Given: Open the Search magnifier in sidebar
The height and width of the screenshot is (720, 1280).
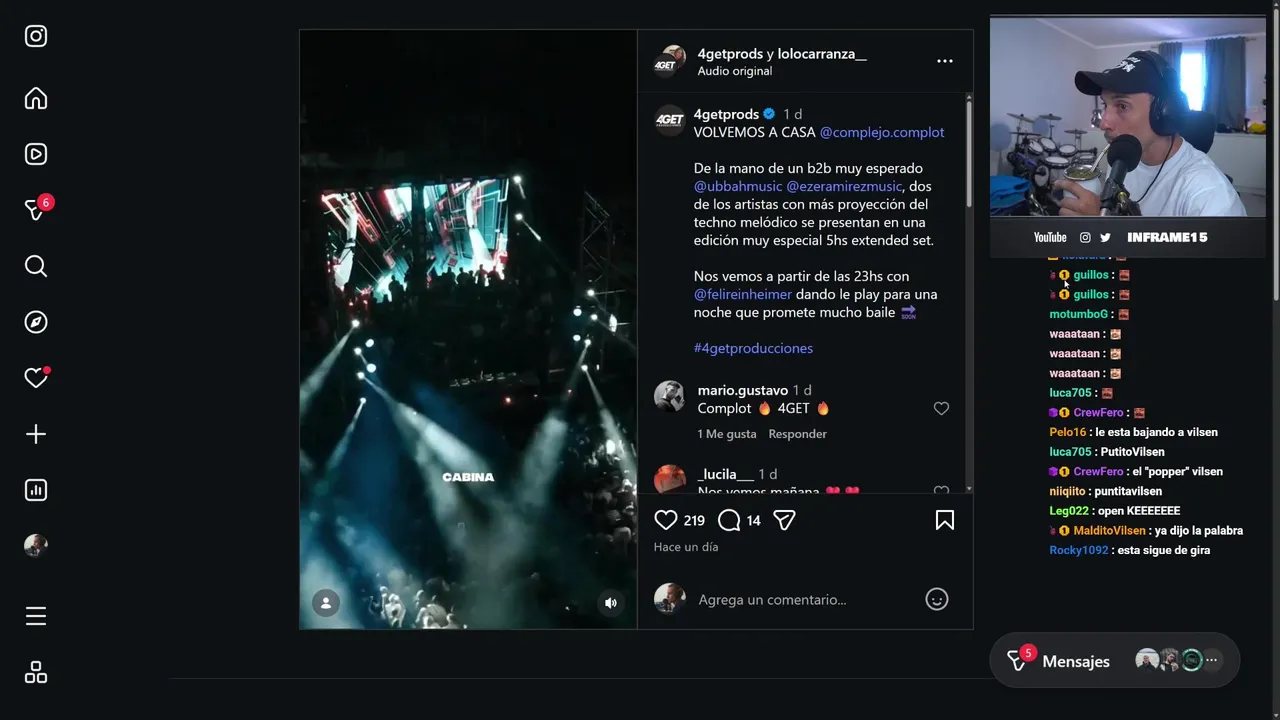Looking at the screenshot, I should tap(36, 266).
